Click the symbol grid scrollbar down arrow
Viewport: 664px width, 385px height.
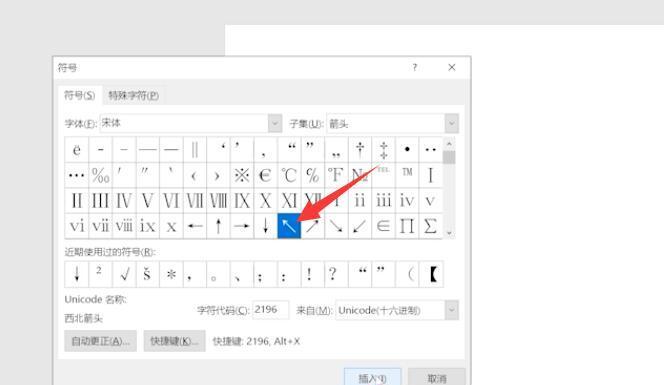click(x=449, y=233)
